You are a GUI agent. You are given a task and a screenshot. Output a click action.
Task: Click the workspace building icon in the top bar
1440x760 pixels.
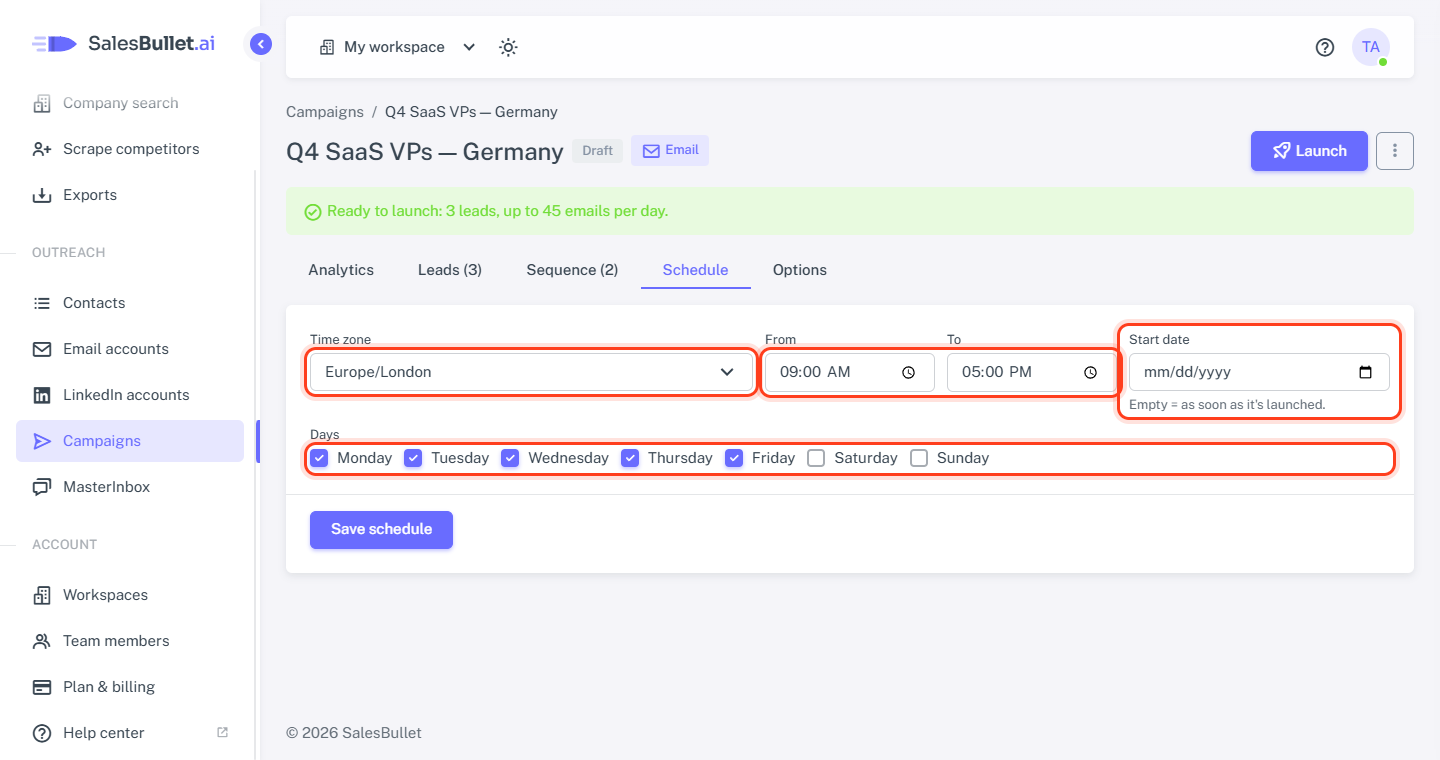coord(327,47)
